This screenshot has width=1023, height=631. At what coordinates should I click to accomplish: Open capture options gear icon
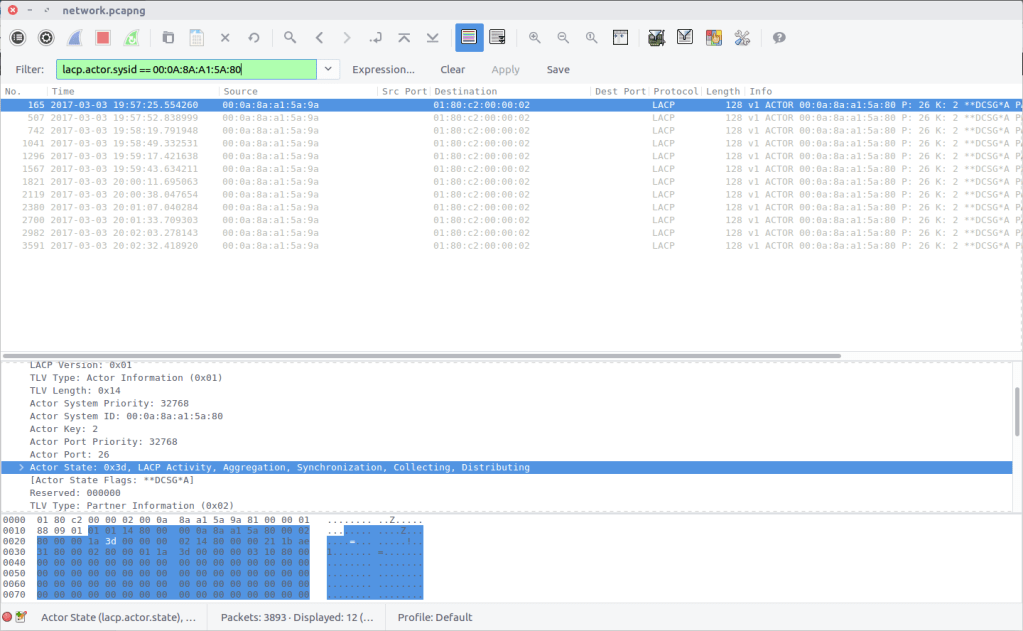(46, 38)
